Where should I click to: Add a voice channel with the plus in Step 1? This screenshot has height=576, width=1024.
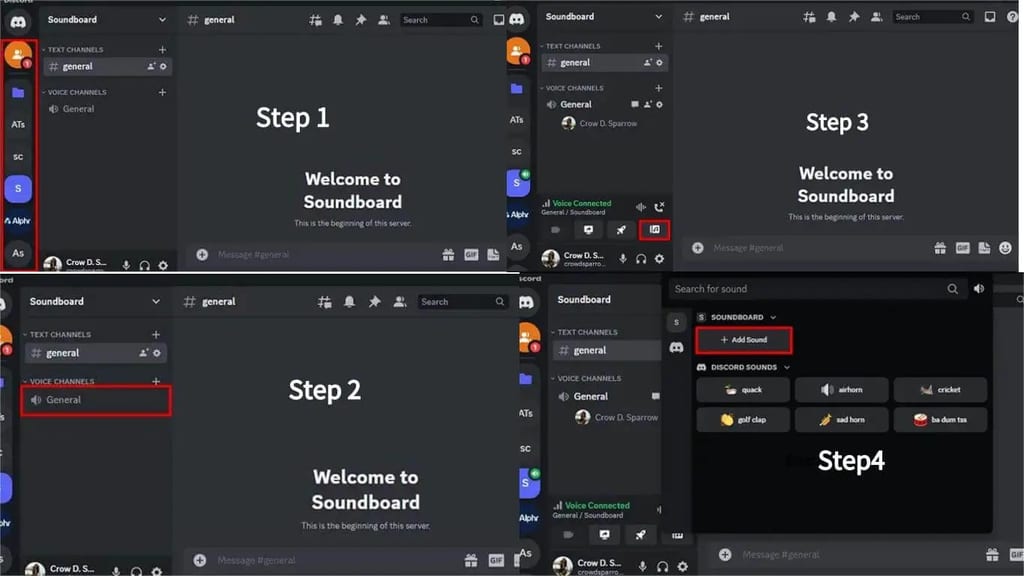(x=162, y=93)
